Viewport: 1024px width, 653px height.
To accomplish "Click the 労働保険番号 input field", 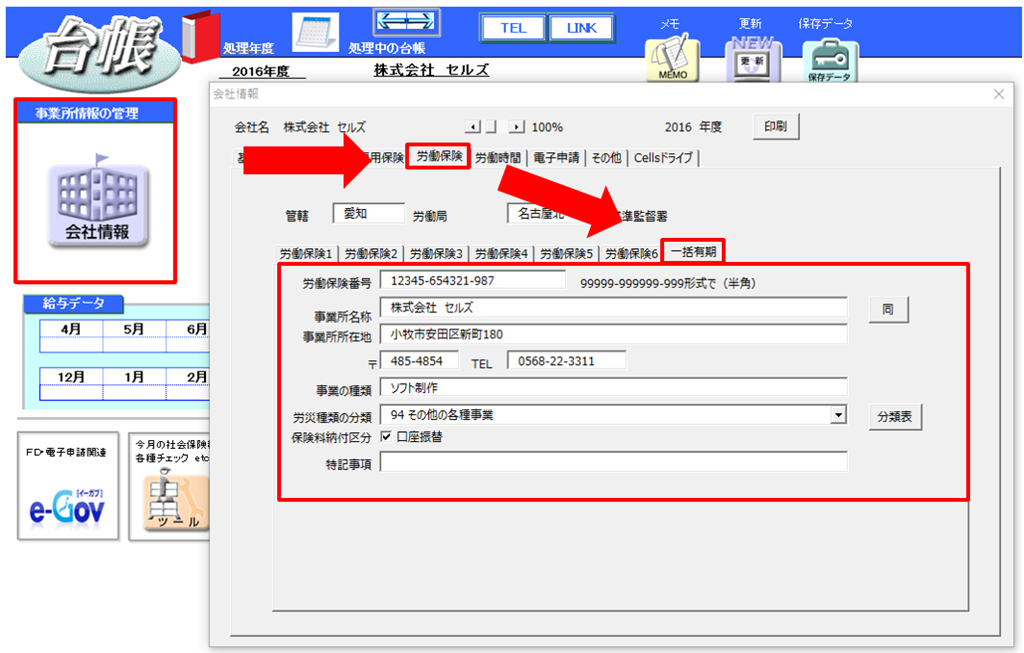I will [x=473, y=281].
